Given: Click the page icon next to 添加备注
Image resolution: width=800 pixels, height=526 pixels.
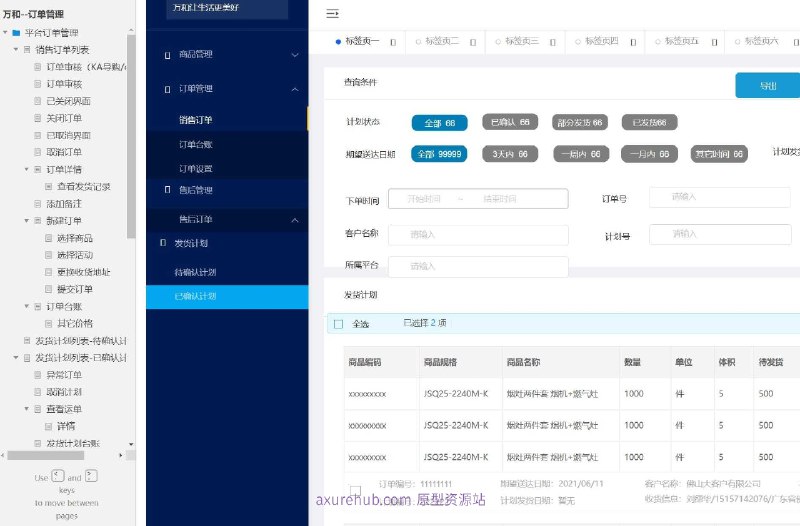Looking at the screenshot, I should pyautogui.click(x=38, y=204).
